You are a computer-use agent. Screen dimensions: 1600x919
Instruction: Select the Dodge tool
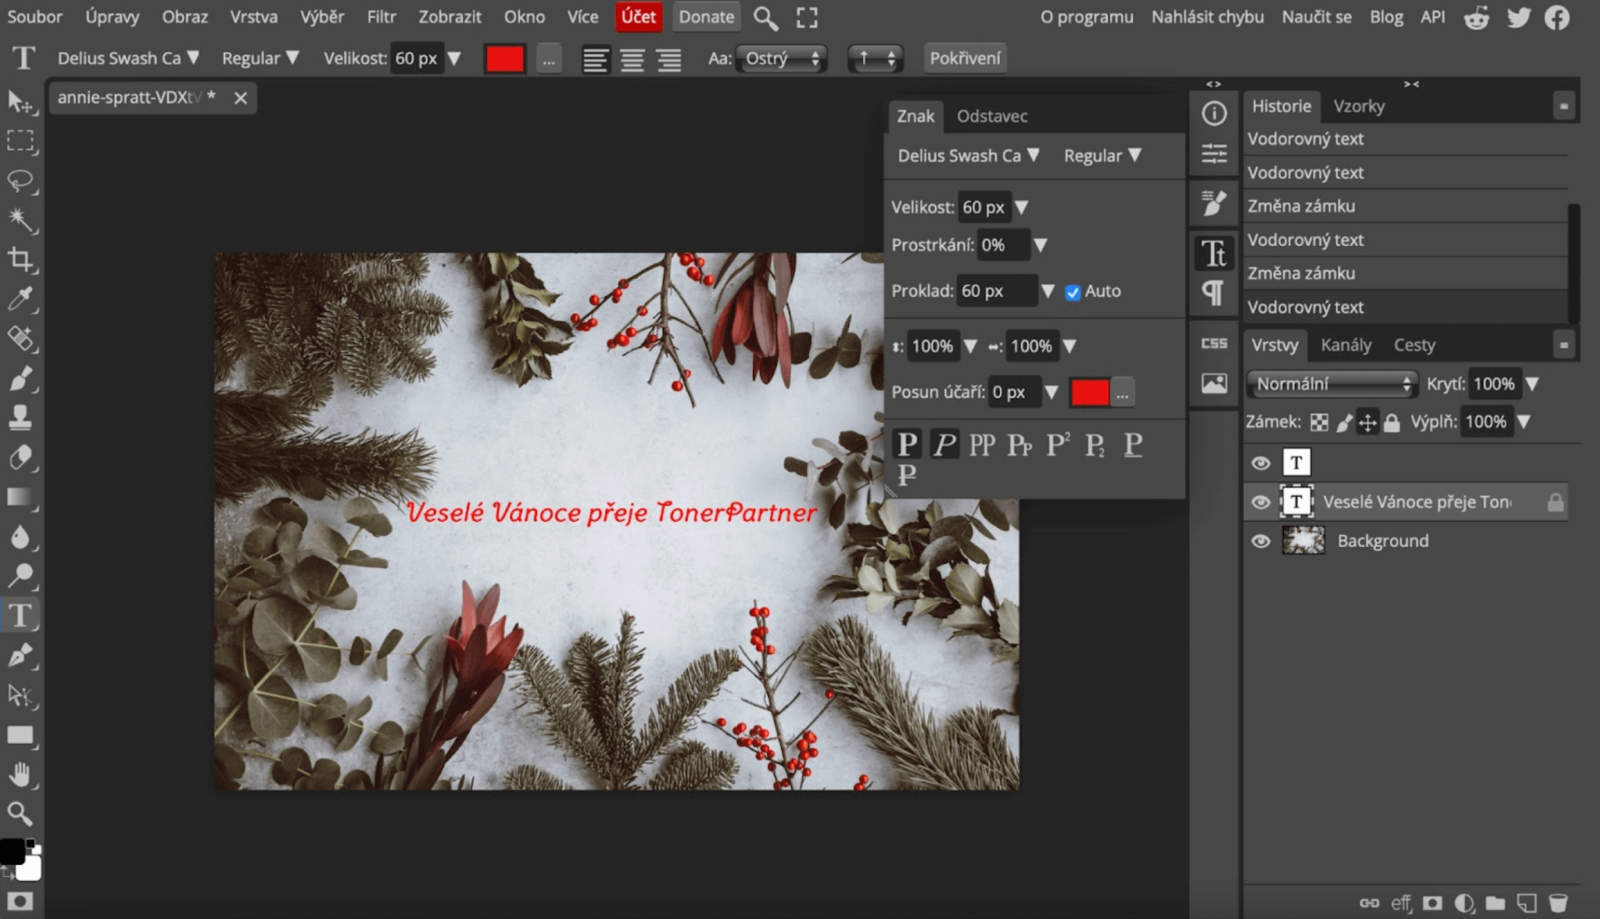(x=20, y=576)
